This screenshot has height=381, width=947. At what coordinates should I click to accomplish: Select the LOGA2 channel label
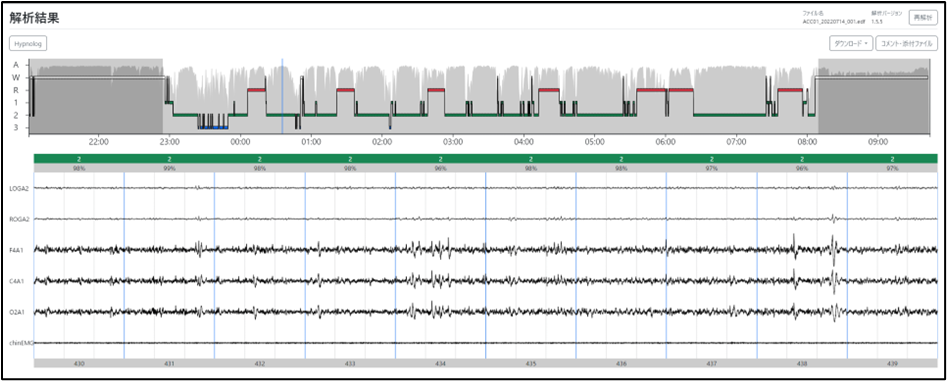[x=19, y=188]
